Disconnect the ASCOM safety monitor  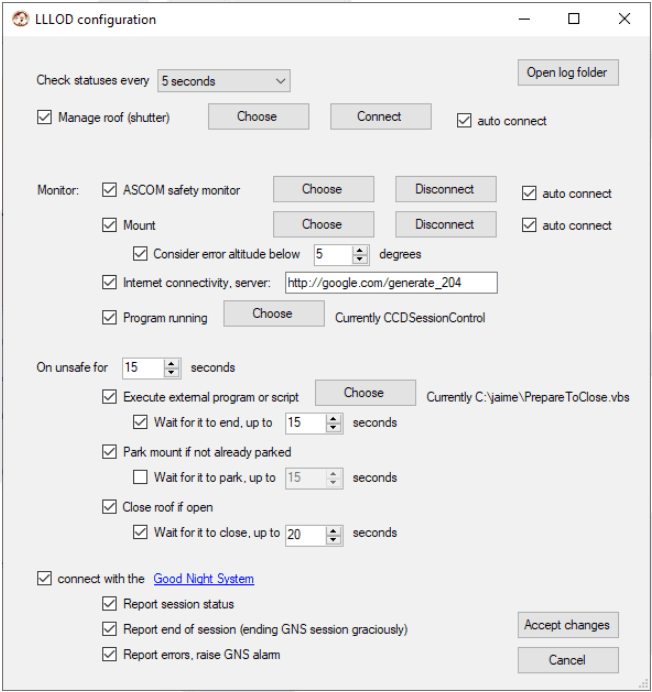click(x=445, y=189)
